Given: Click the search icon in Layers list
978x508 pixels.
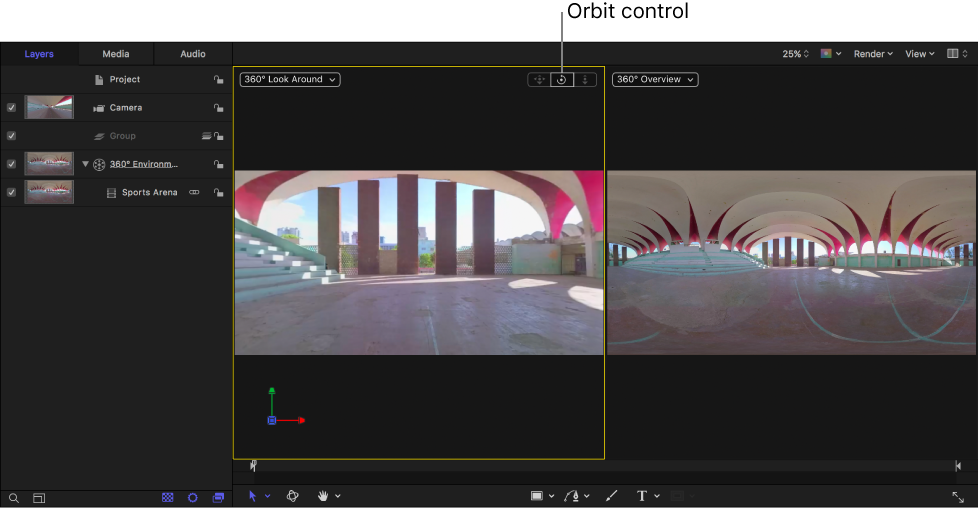Looking at the screenshot, I should (x=14, y=498).
